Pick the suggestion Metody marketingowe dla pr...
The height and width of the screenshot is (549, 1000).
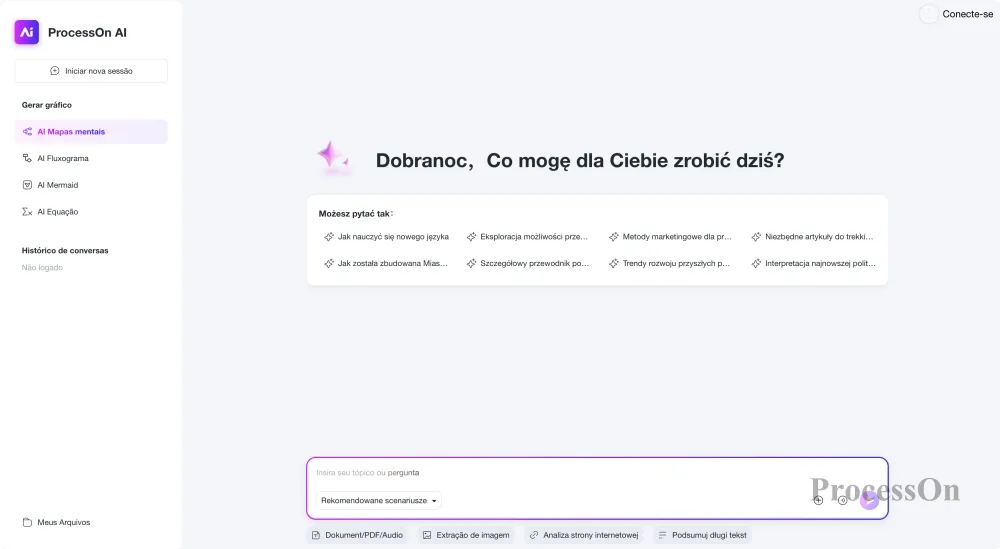coord(671,237)
